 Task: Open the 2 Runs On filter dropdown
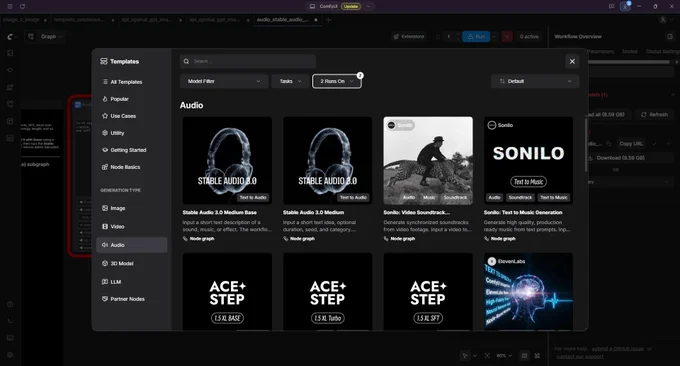[337, 81]
